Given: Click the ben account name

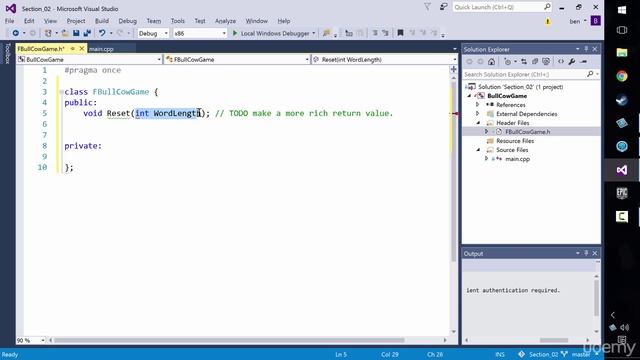Looking at the screenshot, I should click(x=575, y=21).
